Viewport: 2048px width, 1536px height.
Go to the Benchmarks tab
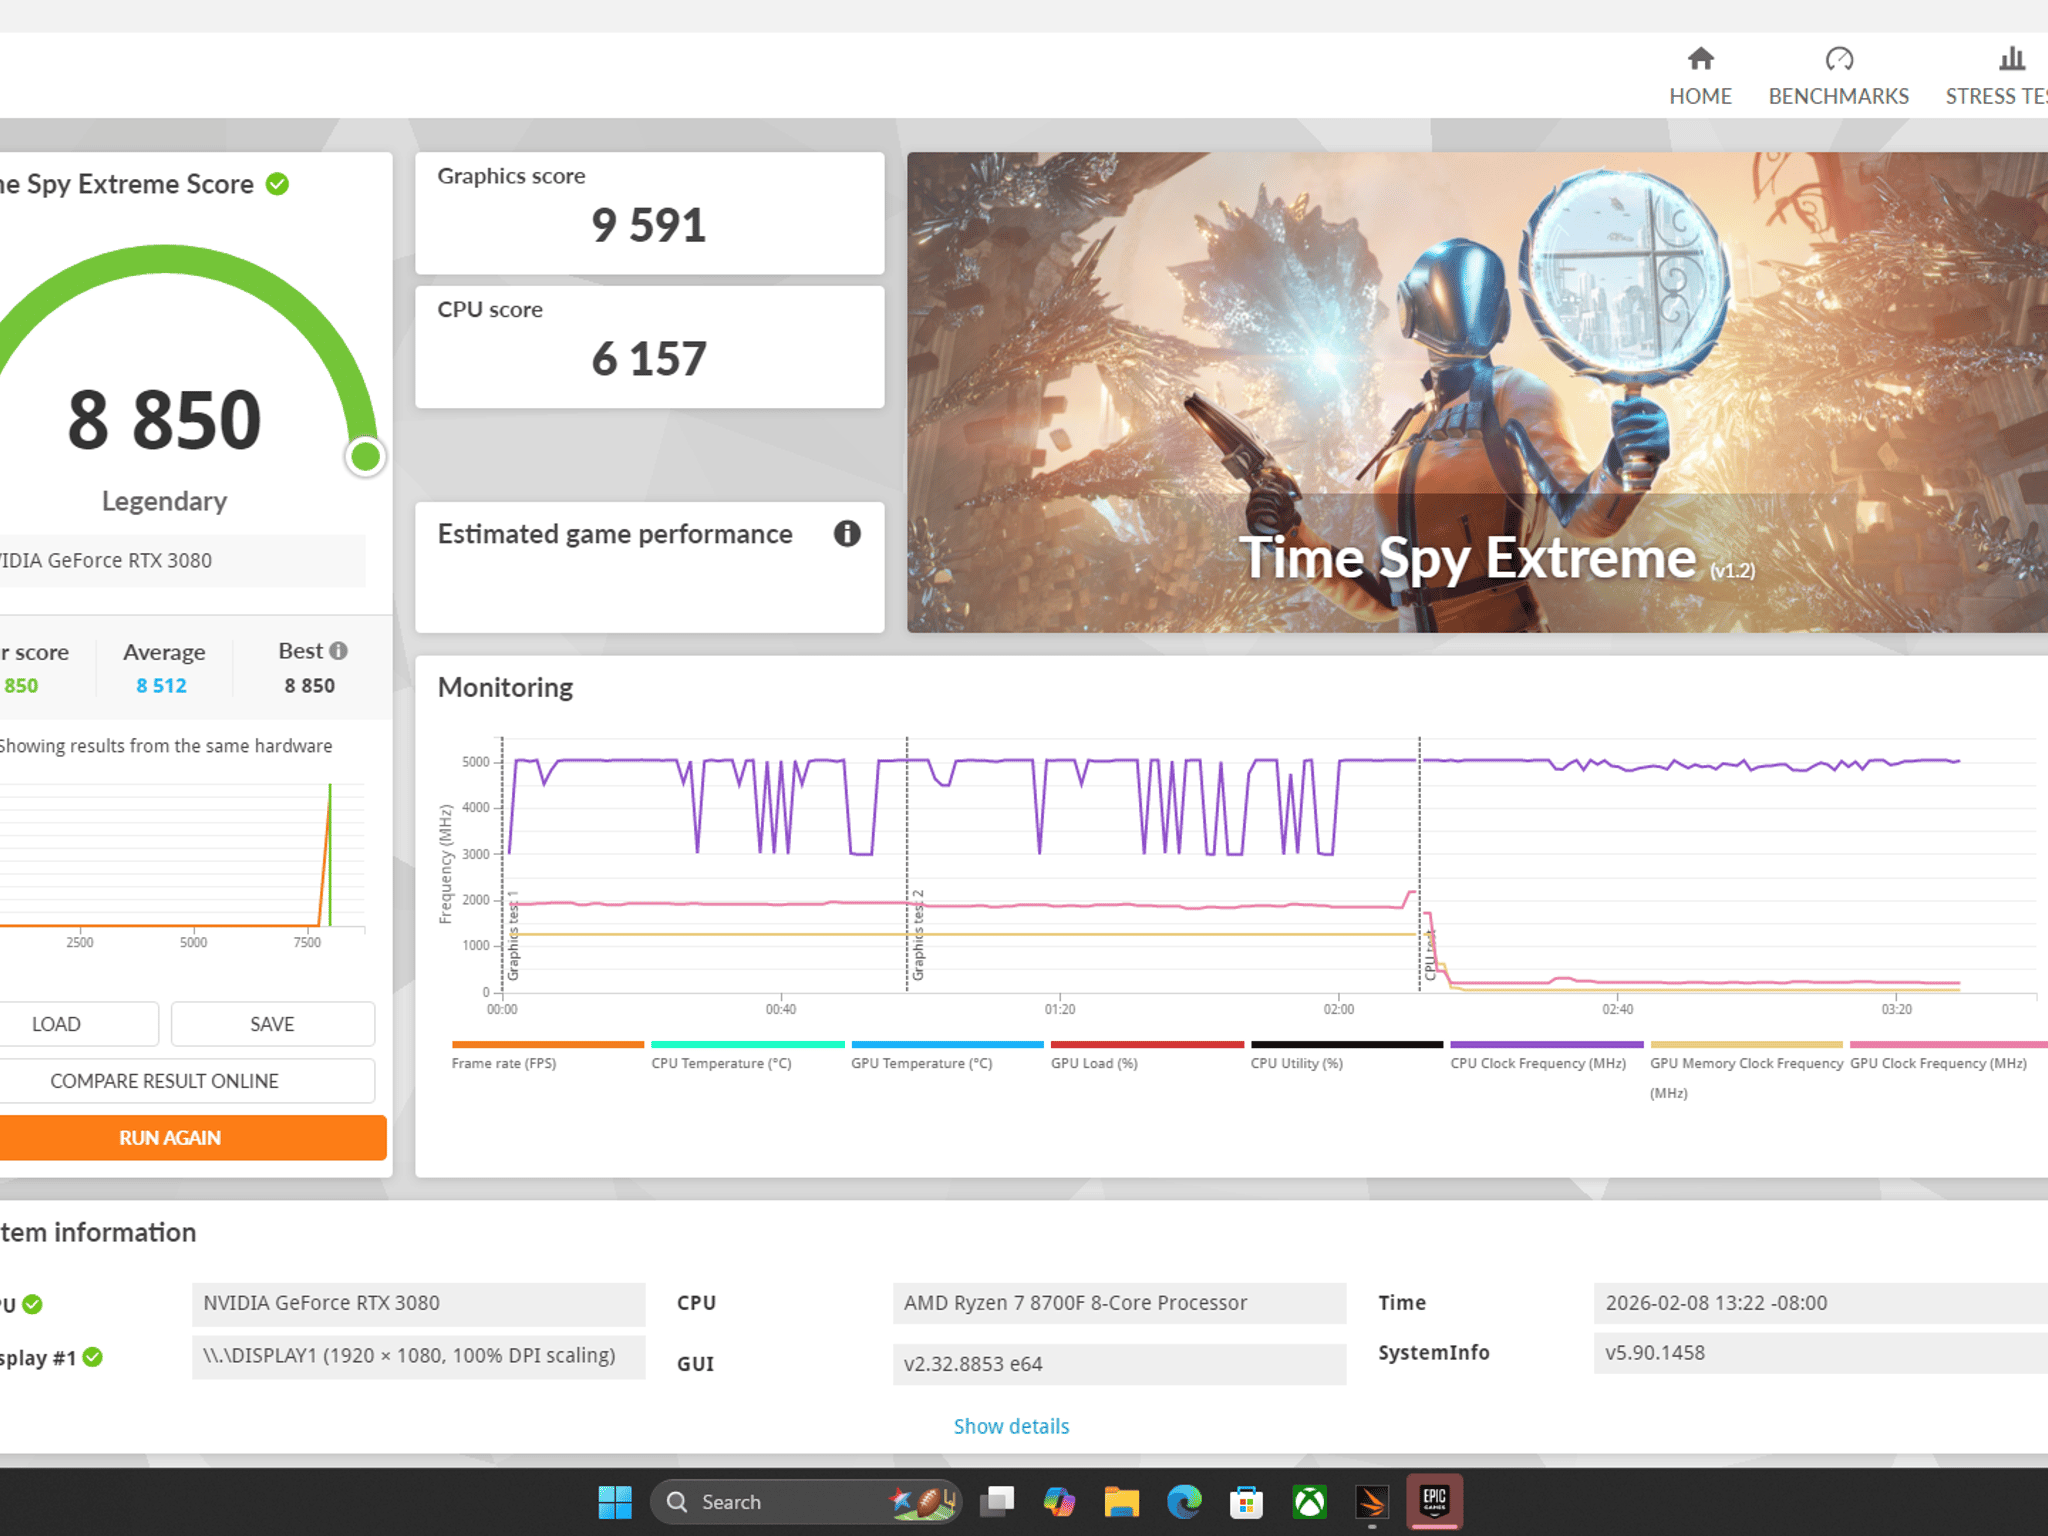coord(1838,76)
